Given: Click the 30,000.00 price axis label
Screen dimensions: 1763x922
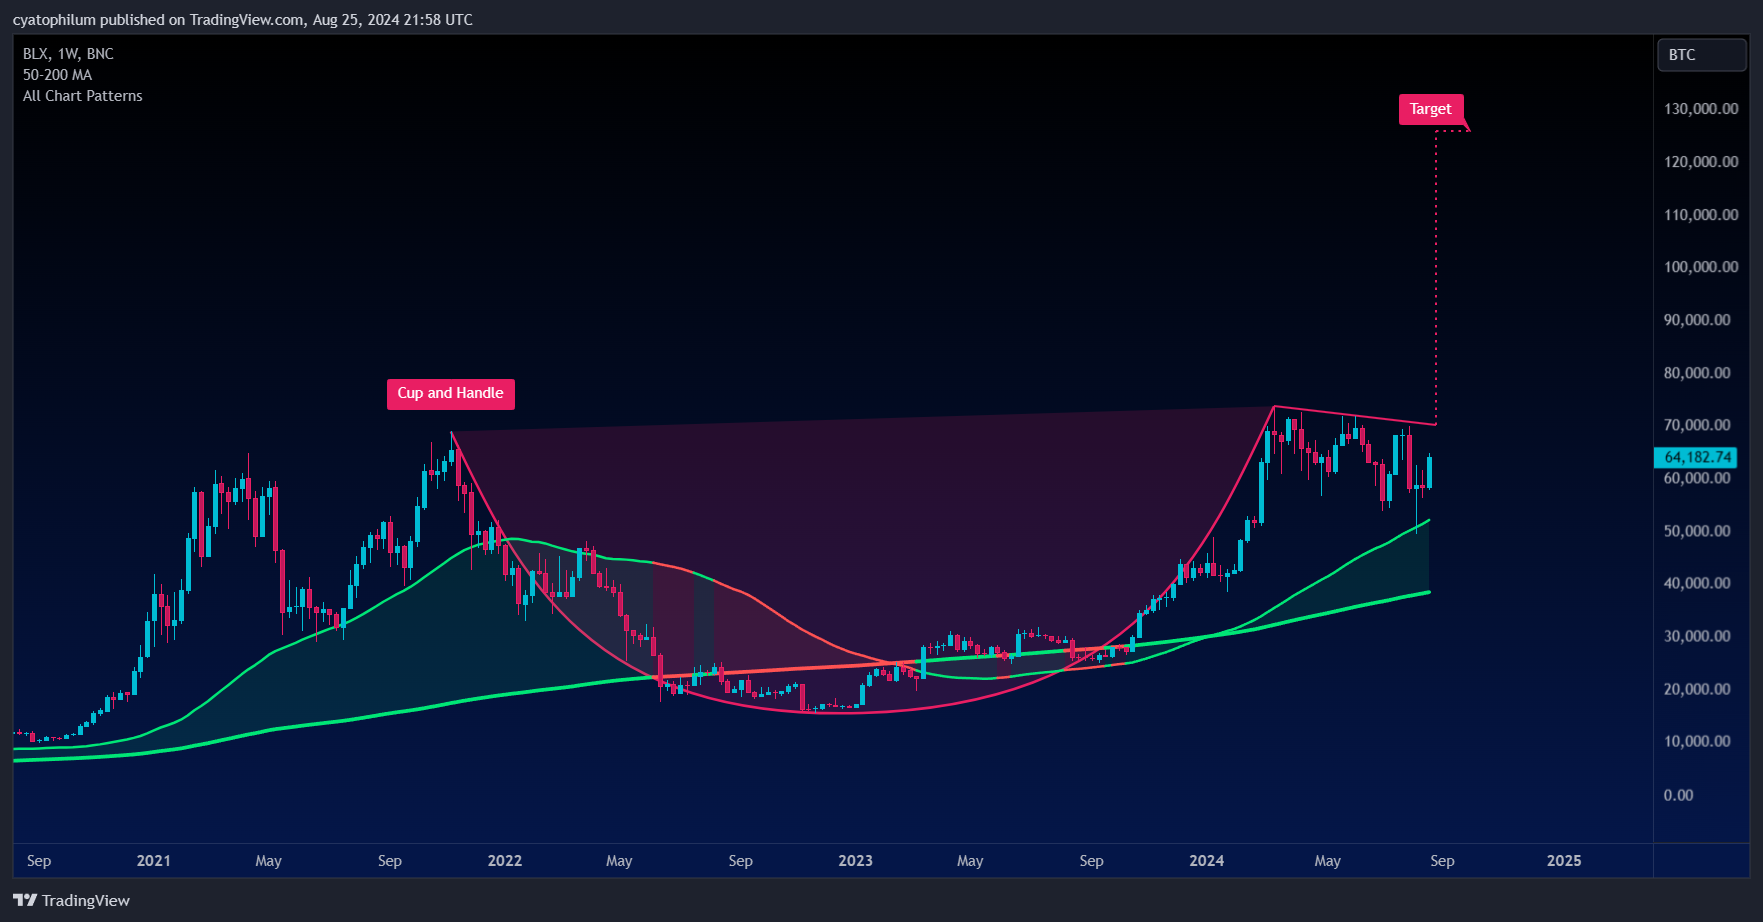Looking at the screenshot, I should point(1696,636).
